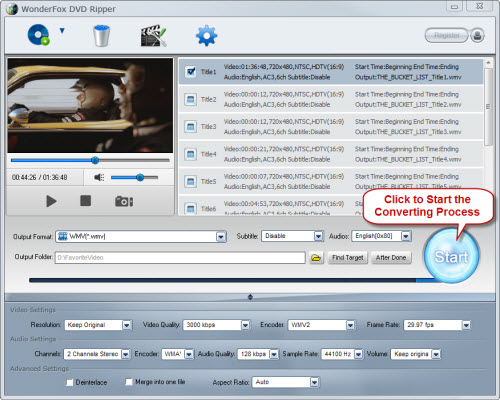Screen dimensions: 500x400
Task: Open the Audio Quality 128 kbps dropdown
Action: (x=274, y=354)
